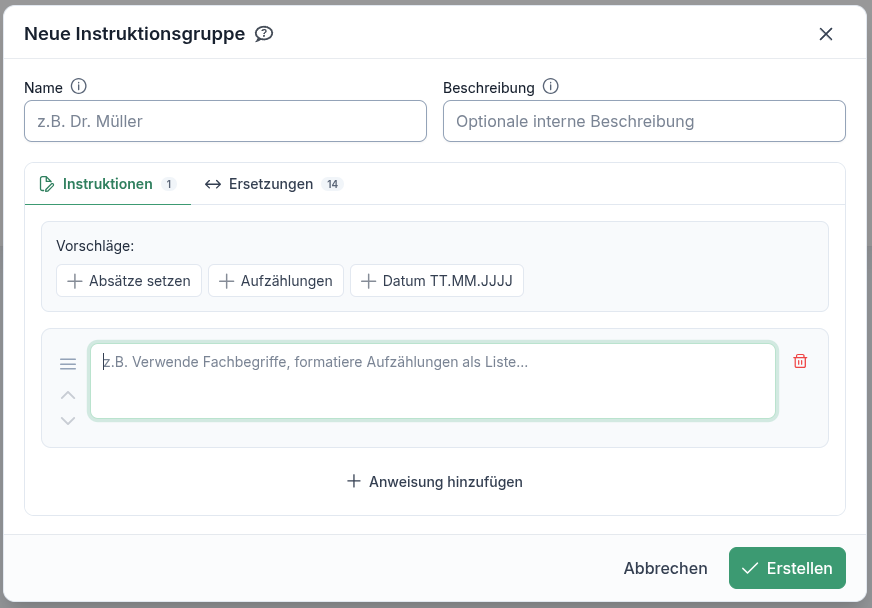872x608 pixels.
Task: Click 'Anweisung hinzufügen' to add an instruction
Action: click(x=434, y=481)
